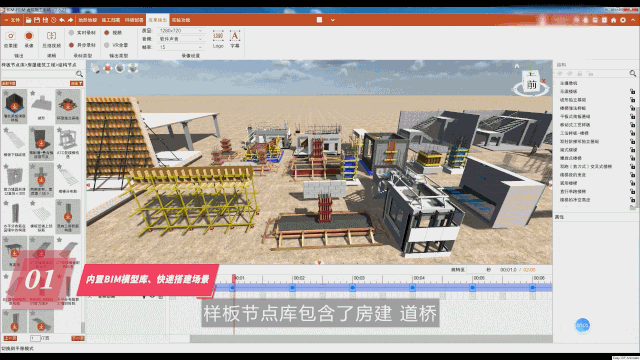Select the 异步录制 radio button

tap(71, 45)
